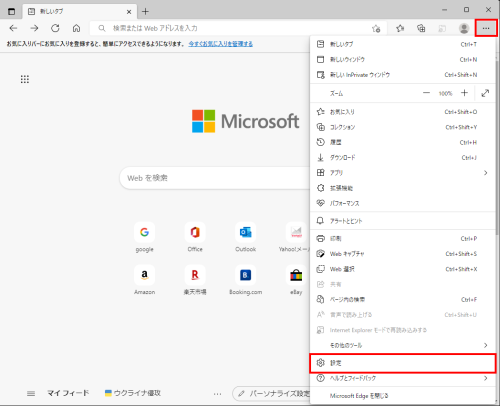Open コレクション from the menu
Screen dimensions: 500x406
(402, 127)
